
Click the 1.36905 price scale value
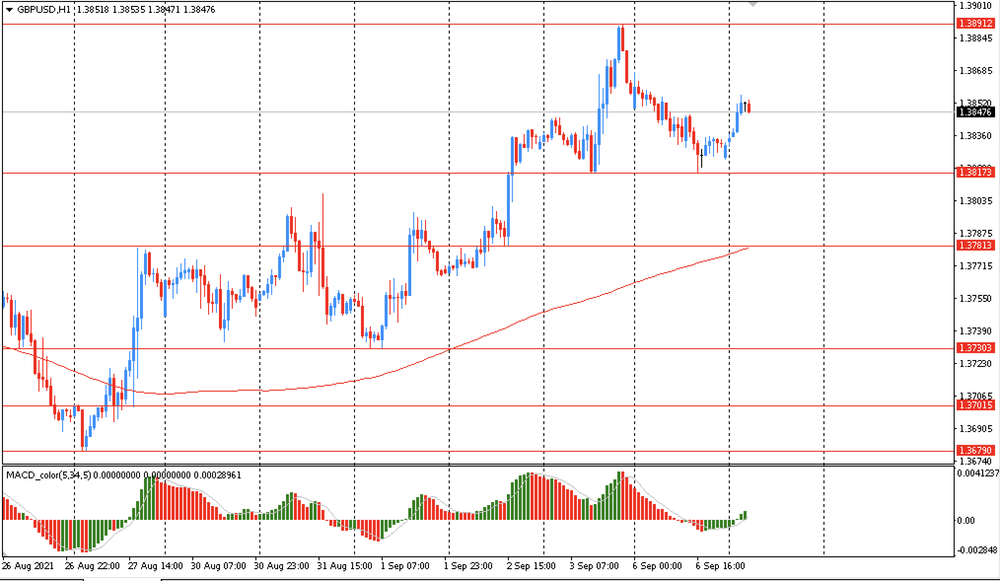(976, 429)
